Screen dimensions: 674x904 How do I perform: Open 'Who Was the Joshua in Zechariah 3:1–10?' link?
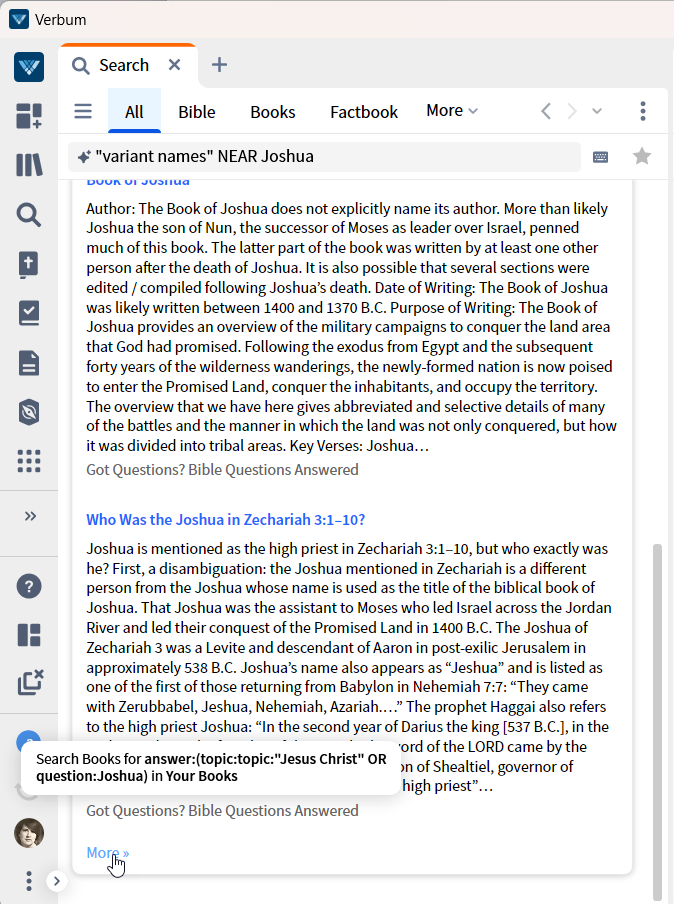pos(225,519)
